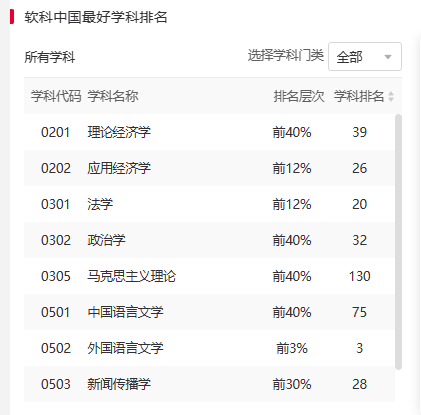Select the 政治学 subject row
Viewport: 421px width, 415px height.
tap(209, 240)
